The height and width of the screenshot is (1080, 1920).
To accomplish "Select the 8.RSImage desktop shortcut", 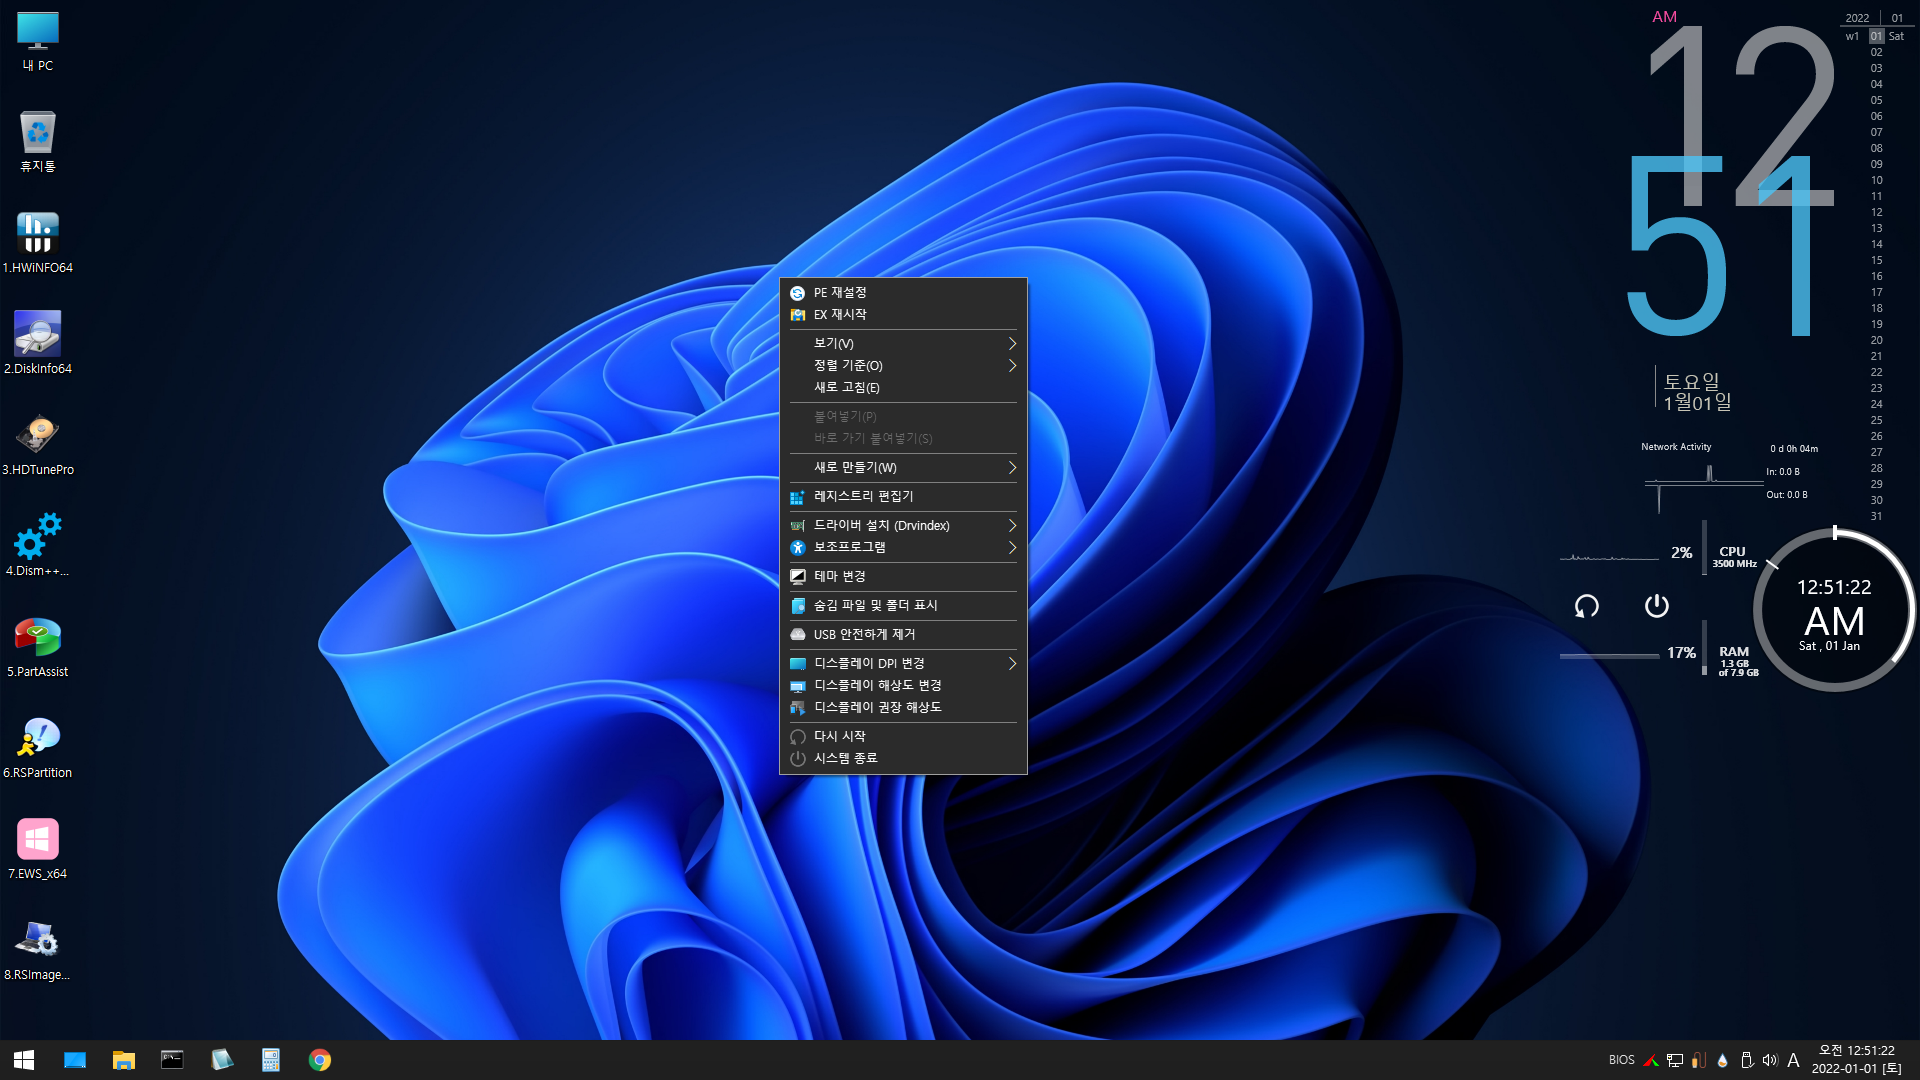I will click(38, 949).
